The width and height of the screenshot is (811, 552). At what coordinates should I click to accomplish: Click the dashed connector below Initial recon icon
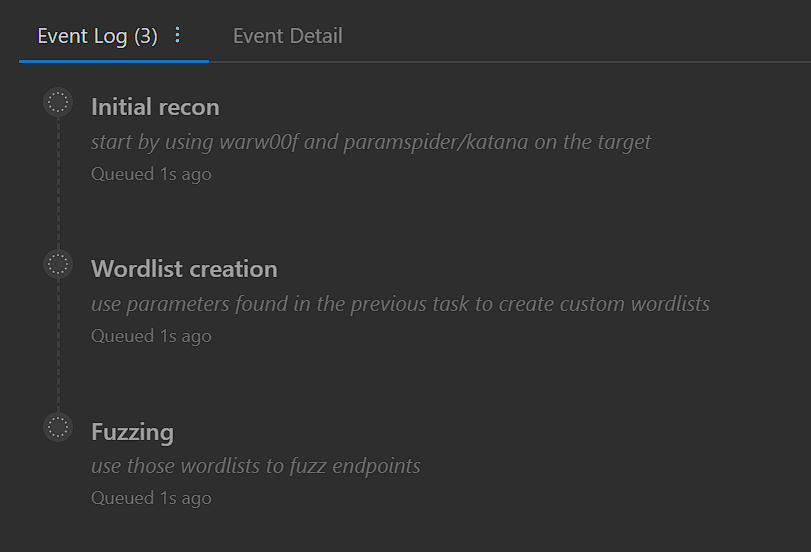[58, 180]
